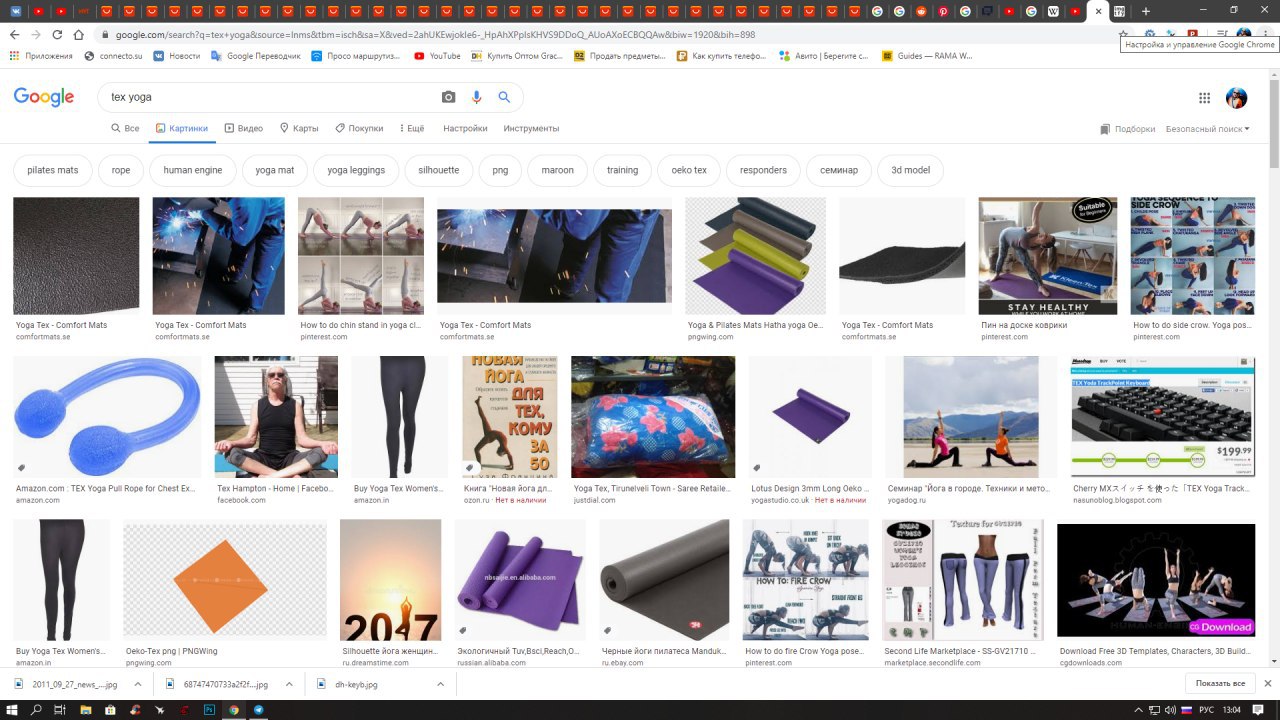Switch keyboard language РУС indicator
The height and width of the screenshot is (720, 1280).
click(x=1206, y=710)
